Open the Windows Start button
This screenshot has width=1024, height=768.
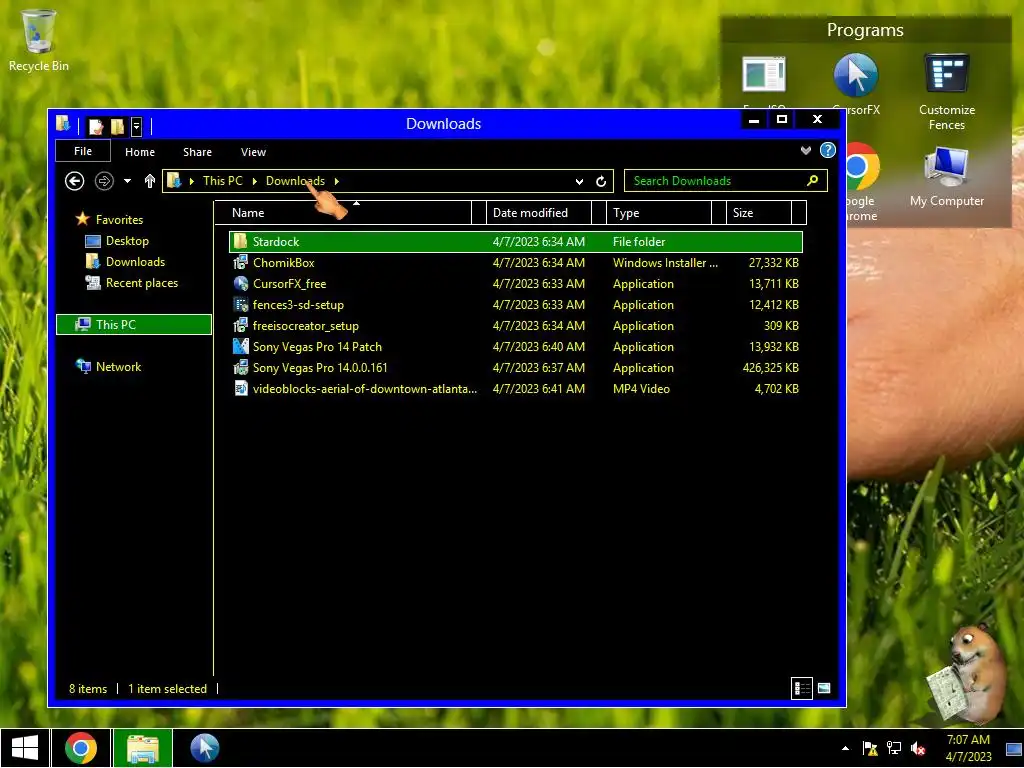[x=25, y=748]
